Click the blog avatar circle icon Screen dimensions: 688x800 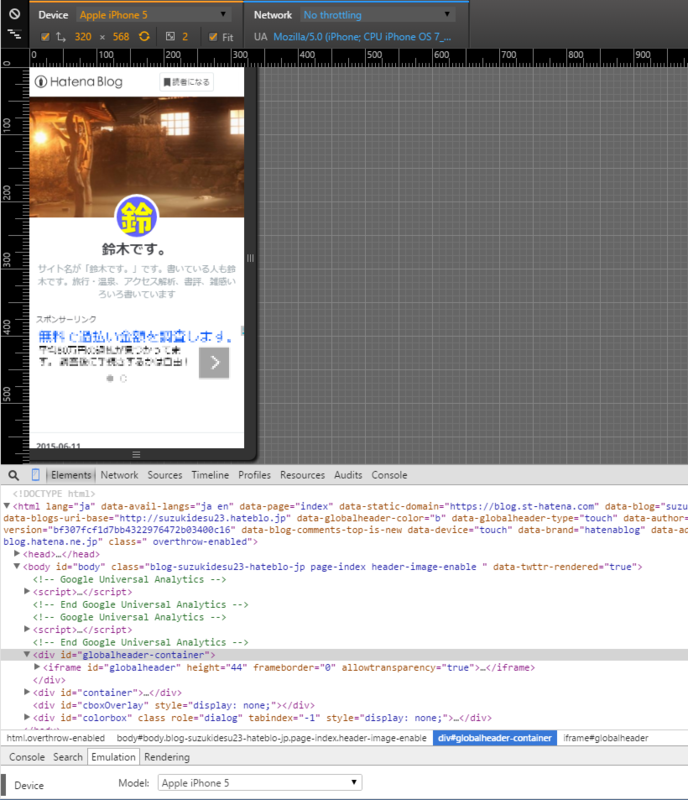[136, 216]
